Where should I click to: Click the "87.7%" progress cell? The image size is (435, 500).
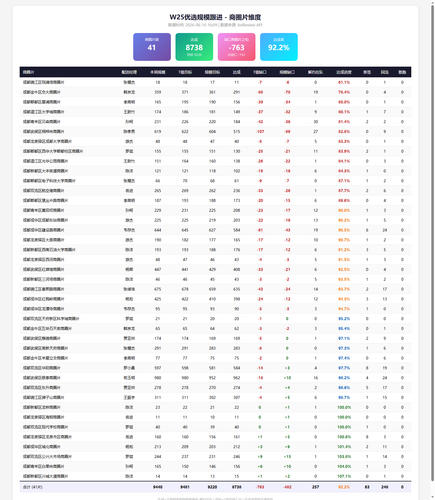[x=344, y=191]
